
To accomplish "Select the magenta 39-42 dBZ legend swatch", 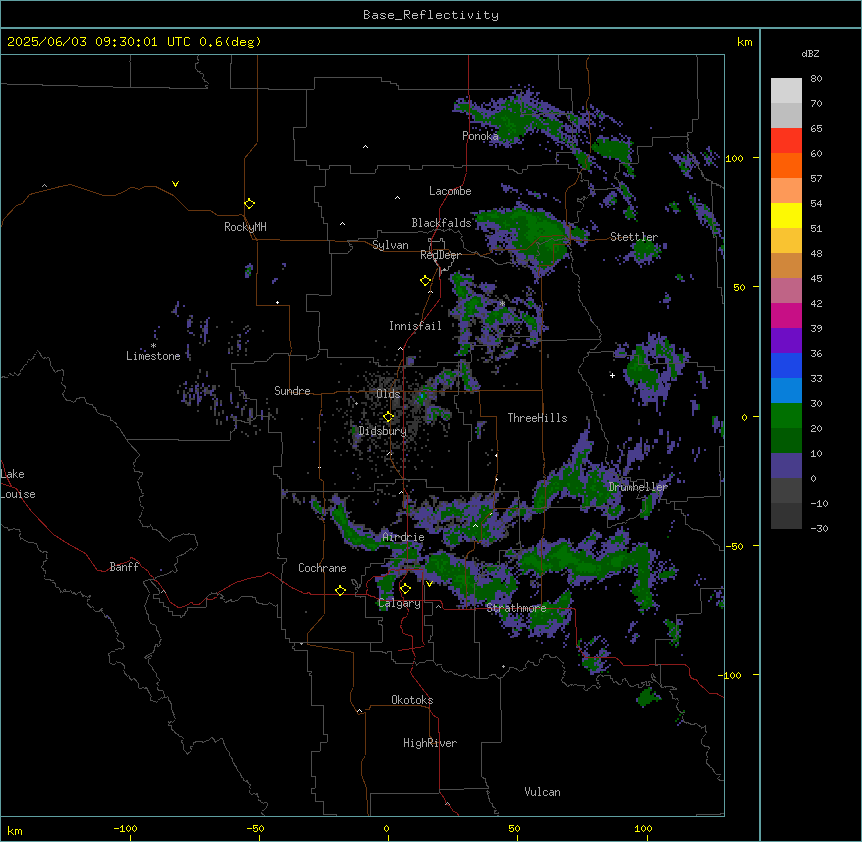I will click(786, 315).
